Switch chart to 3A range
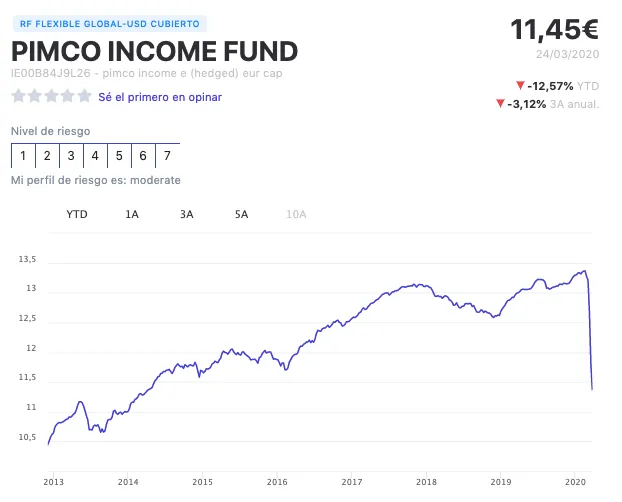 click(x=187, y=214)
